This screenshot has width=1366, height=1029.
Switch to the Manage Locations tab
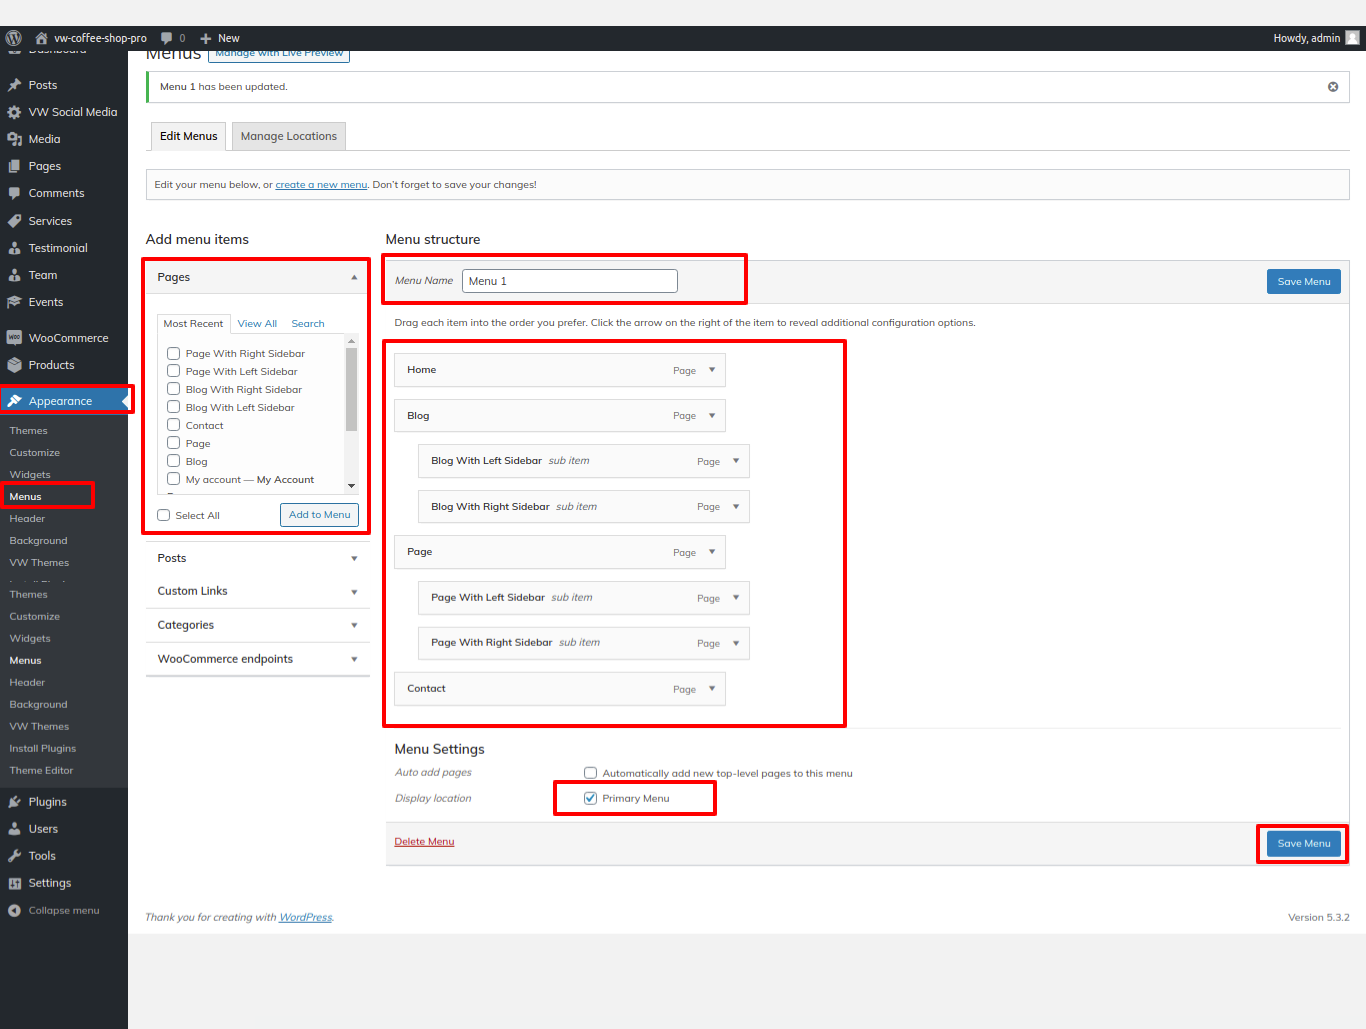pyautogui.click(x=288, y=136)
